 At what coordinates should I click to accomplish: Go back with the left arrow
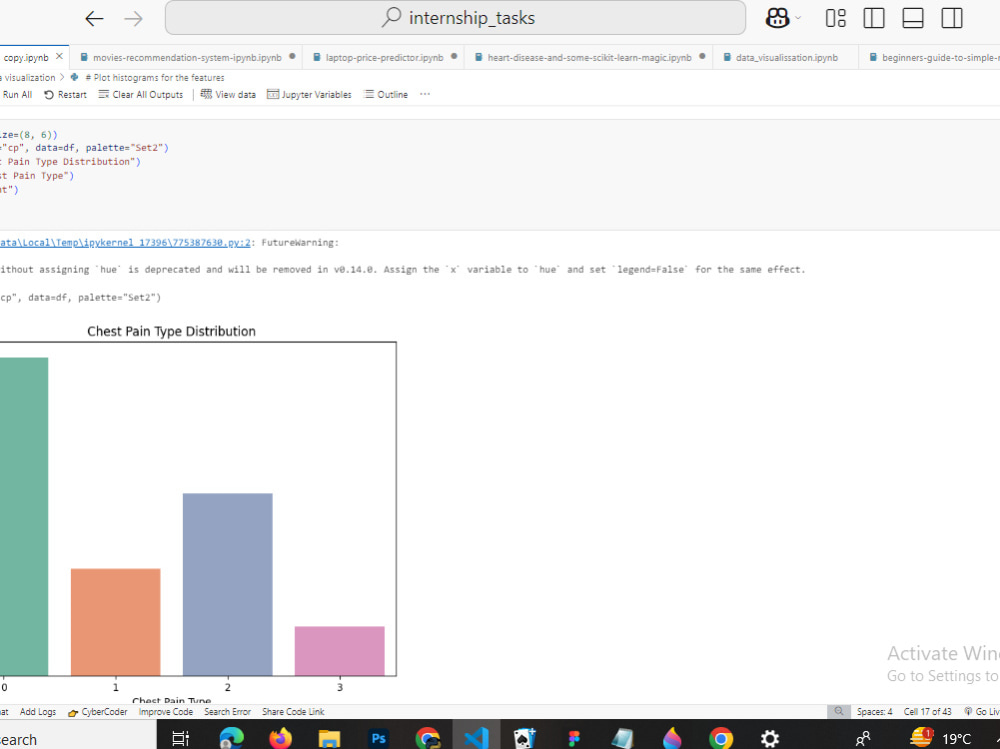[x=94, y=19]
